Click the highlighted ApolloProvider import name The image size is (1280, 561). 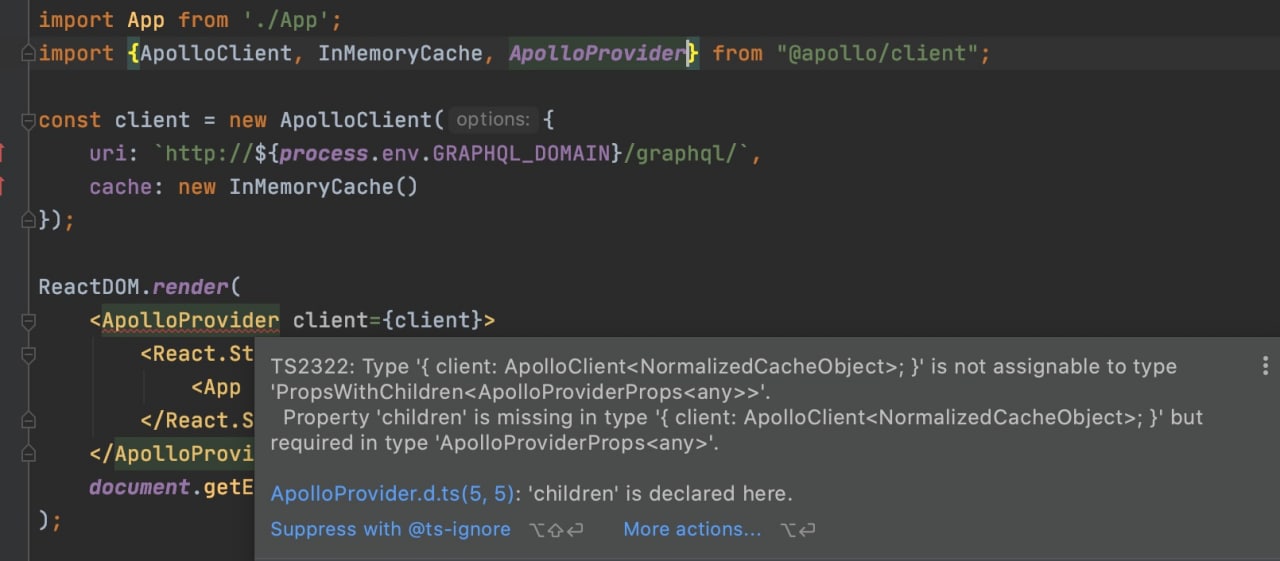[597, 53]
